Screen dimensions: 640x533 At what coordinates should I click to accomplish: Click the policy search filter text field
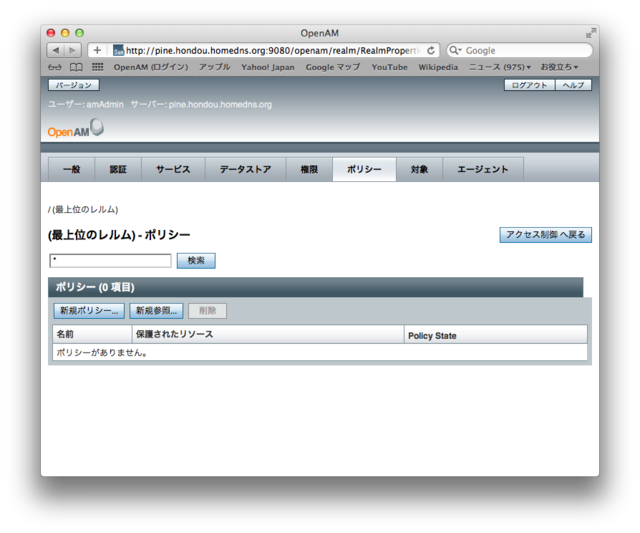[x=110, y=260]
